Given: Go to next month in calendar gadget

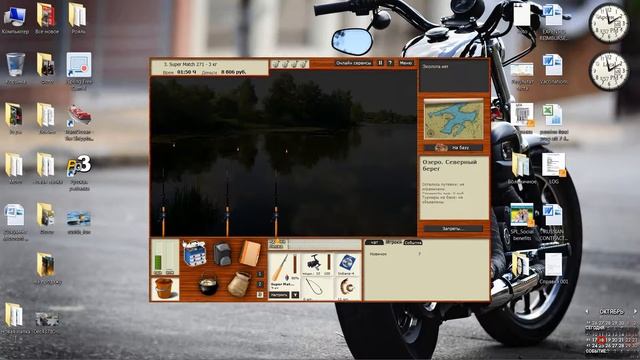Looking at the screenshot, I should point(635,311).
